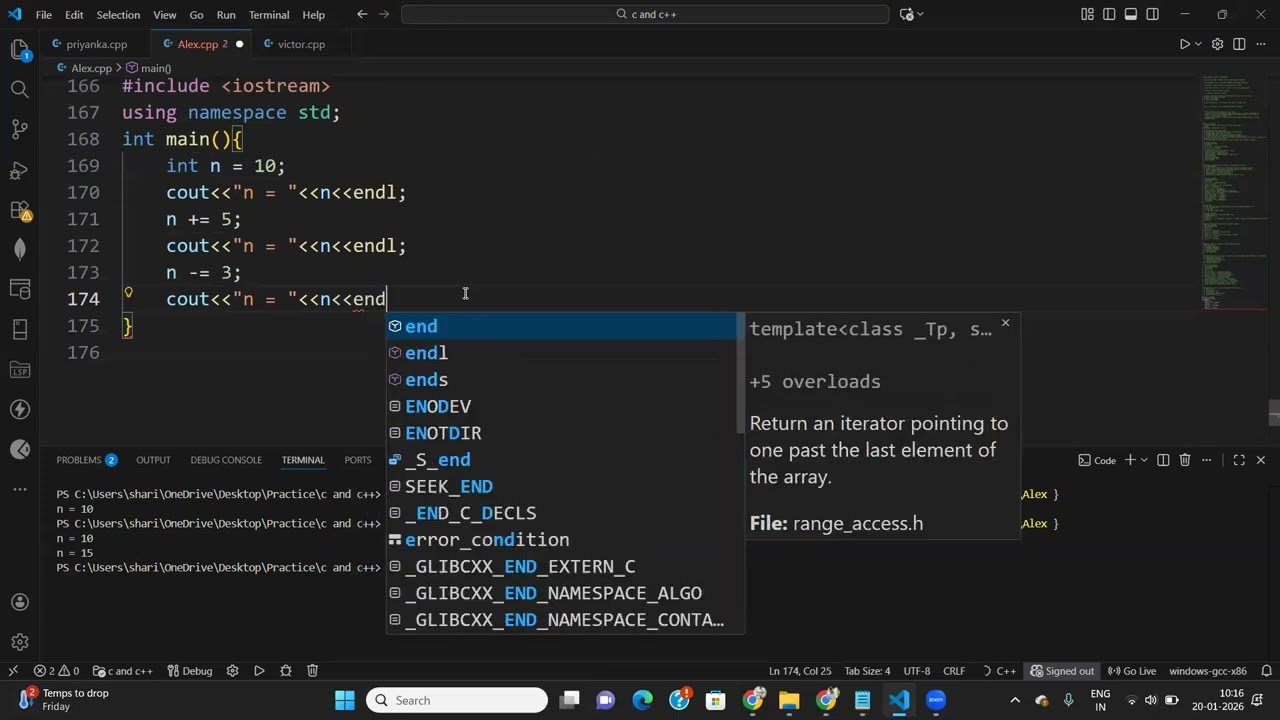The width and height of the screenshot is (1280, 720).
Task: Open the Terminal menu
Action: (x=269, y=15)
